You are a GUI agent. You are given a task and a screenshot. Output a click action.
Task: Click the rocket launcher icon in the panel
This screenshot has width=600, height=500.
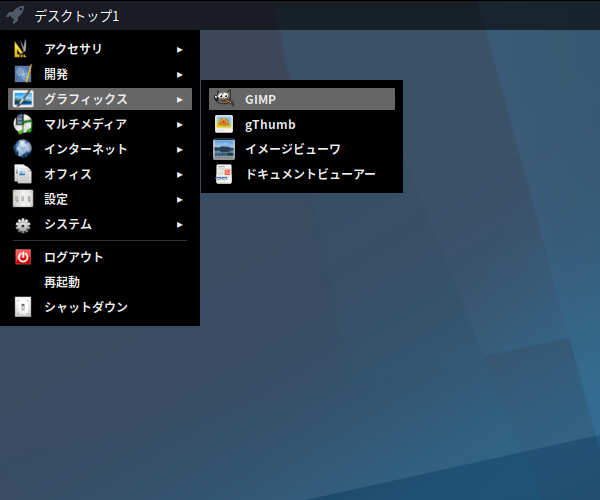click(15, 15)
